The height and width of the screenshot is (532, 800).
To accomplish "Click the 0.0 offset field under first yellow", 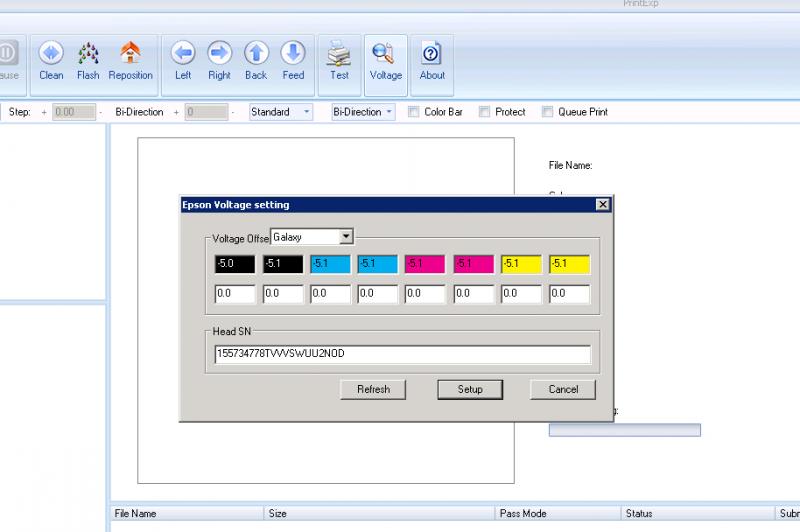I will pos(521,294).
